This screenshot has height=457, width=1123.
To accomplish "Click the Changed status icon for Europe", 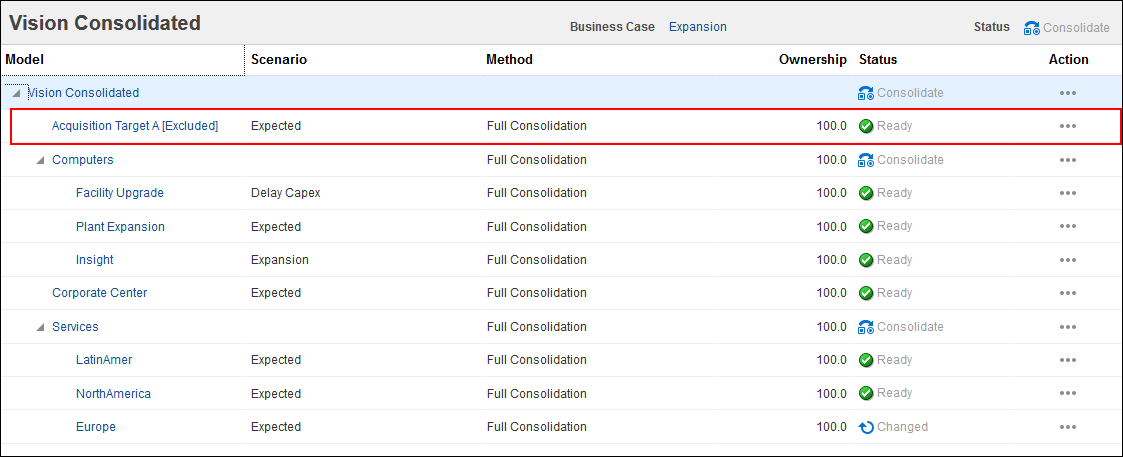I will tap(866, 427).
